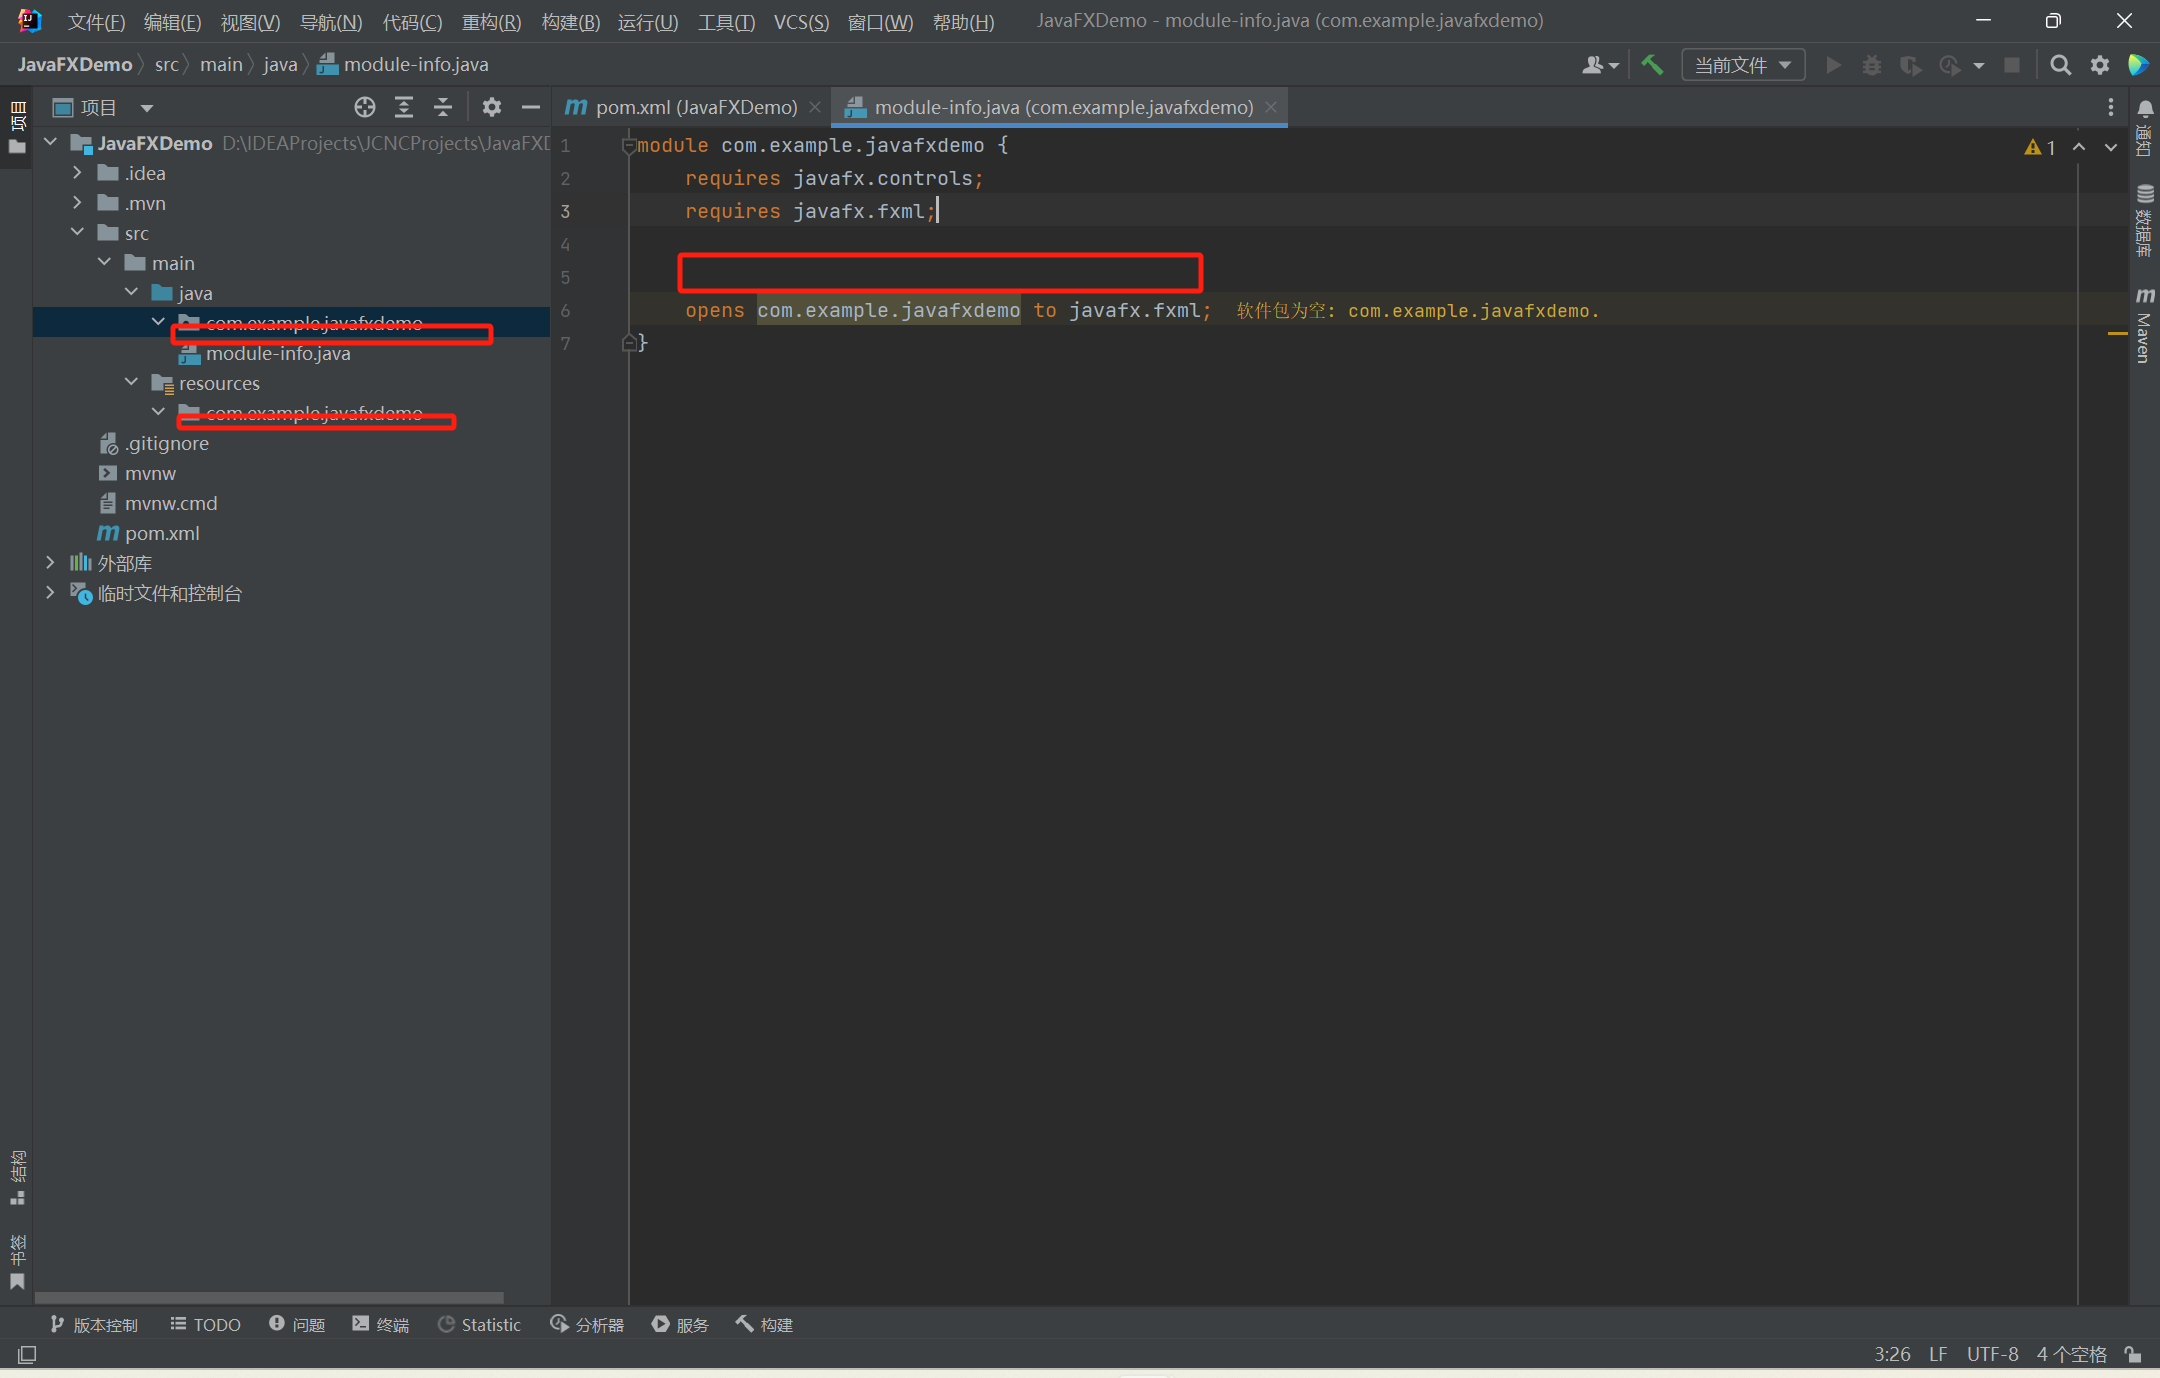Click the Select Opened File target icon

pyautogui.click(x=365, y=107)
